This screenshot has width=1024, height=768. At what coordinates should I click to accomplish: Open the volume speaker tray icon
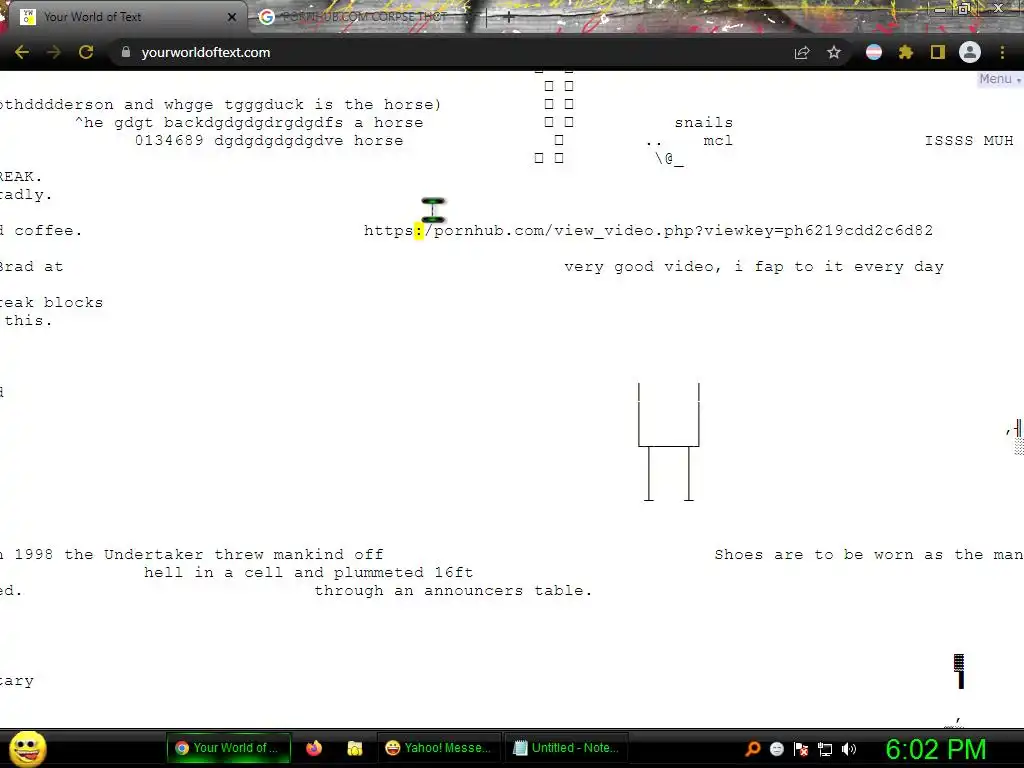click(x=849, y=749)
